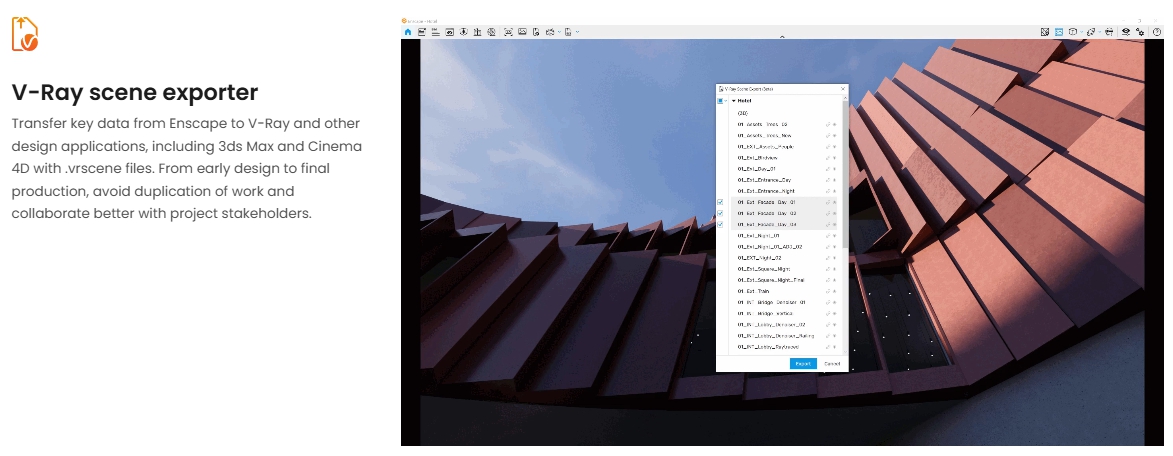Click the document-with-badge export icon
The height and width of the screenshot is (456, 1173).
point(536,32)
